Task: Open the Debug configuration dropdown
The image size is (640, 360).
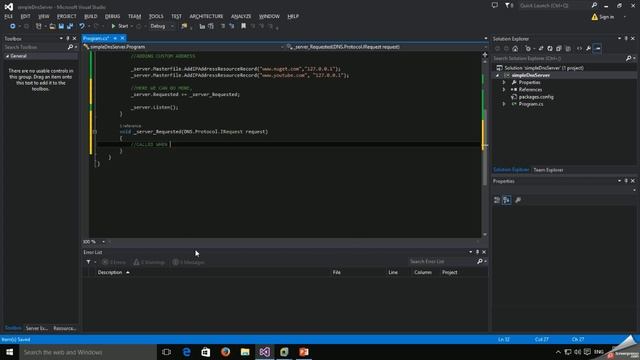Action: point(162,26)
